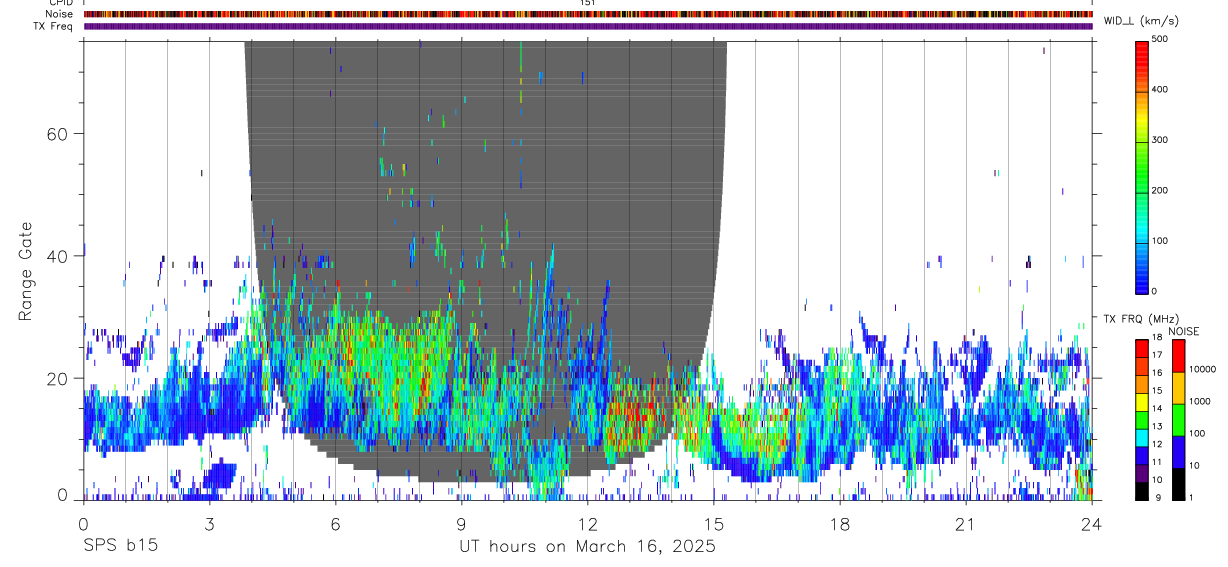Click the green 13–14 MHz frequency swatch
1228x567 pixels.
point(1141,420)
